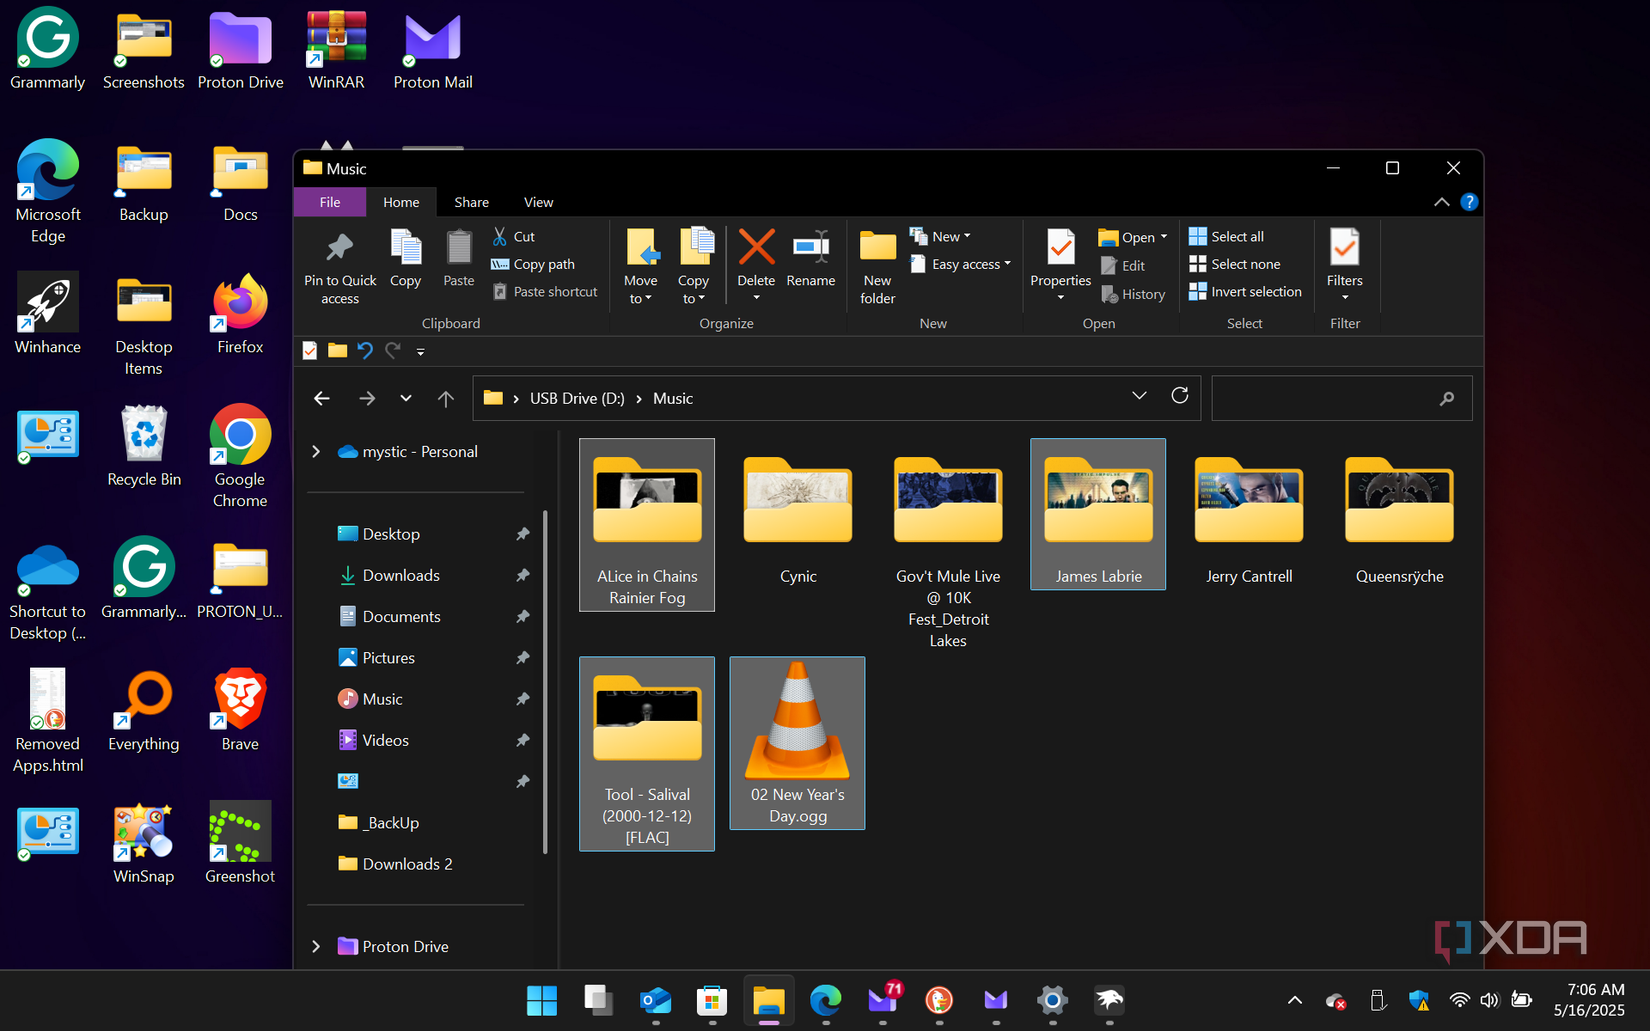Screen dimensions: 1650x1031
Task: Expand recent locations dropdown arrow
Action: click(406, 398)
